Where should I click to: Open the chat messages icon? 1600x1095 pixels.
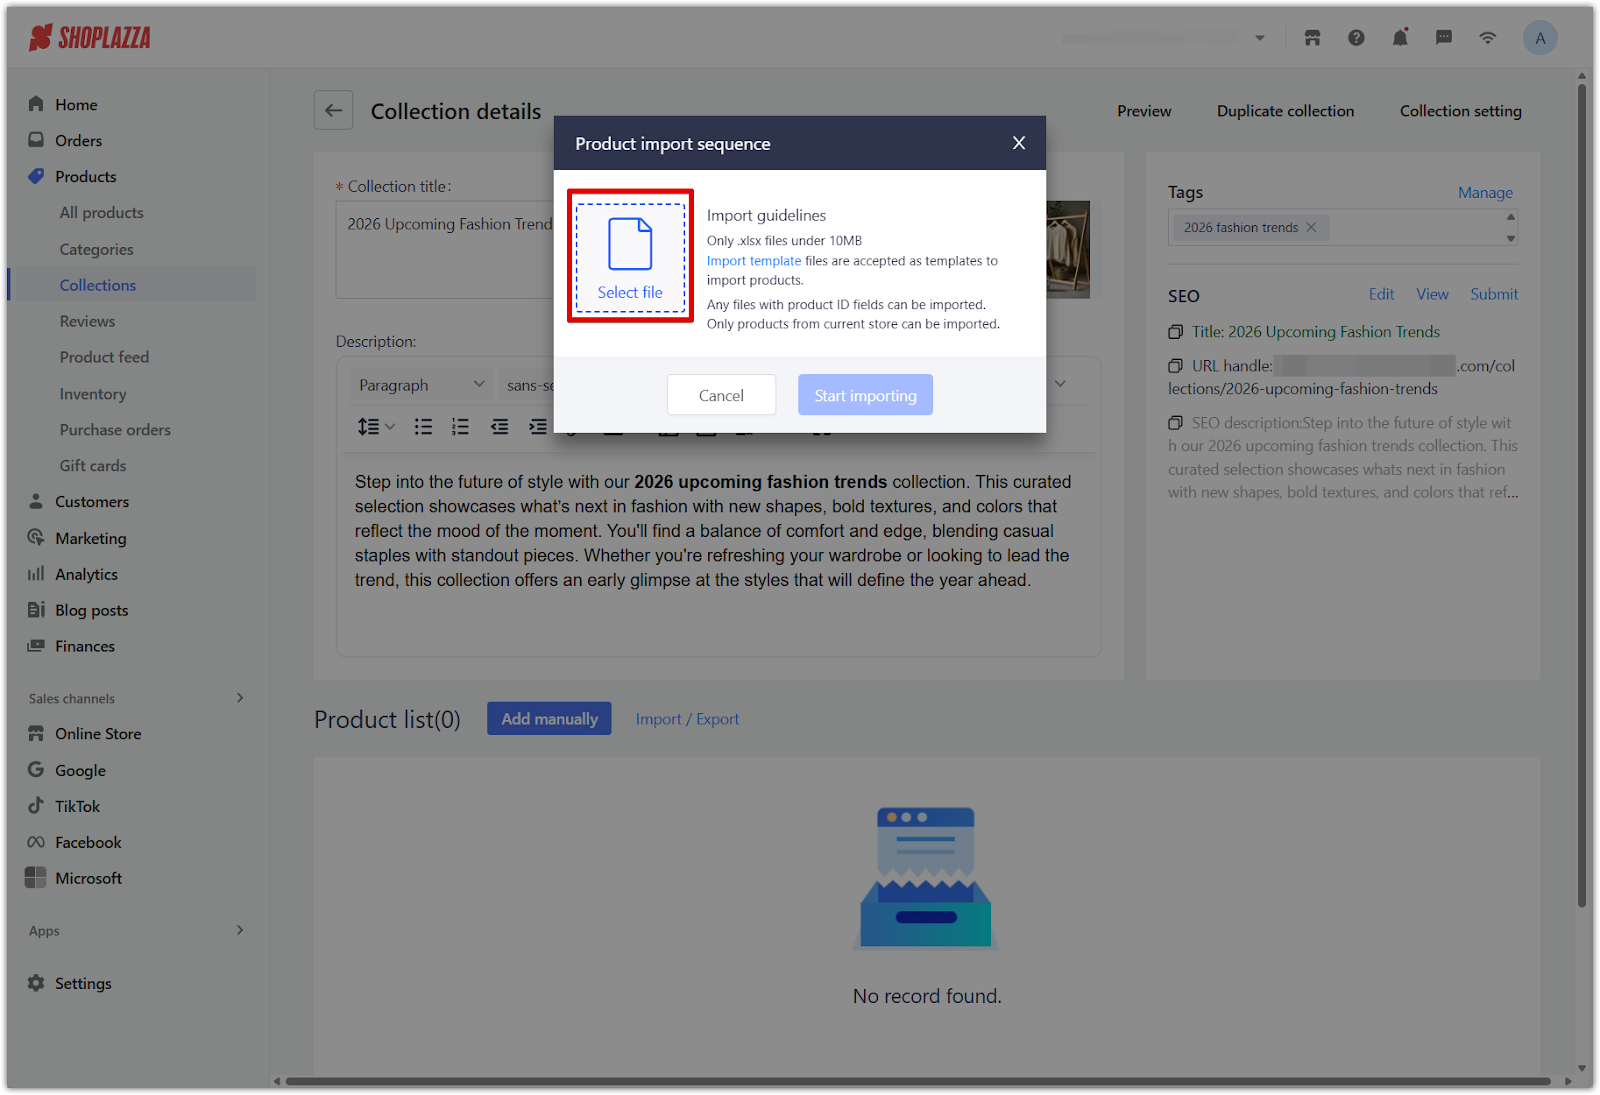[x=1444, y=38]
